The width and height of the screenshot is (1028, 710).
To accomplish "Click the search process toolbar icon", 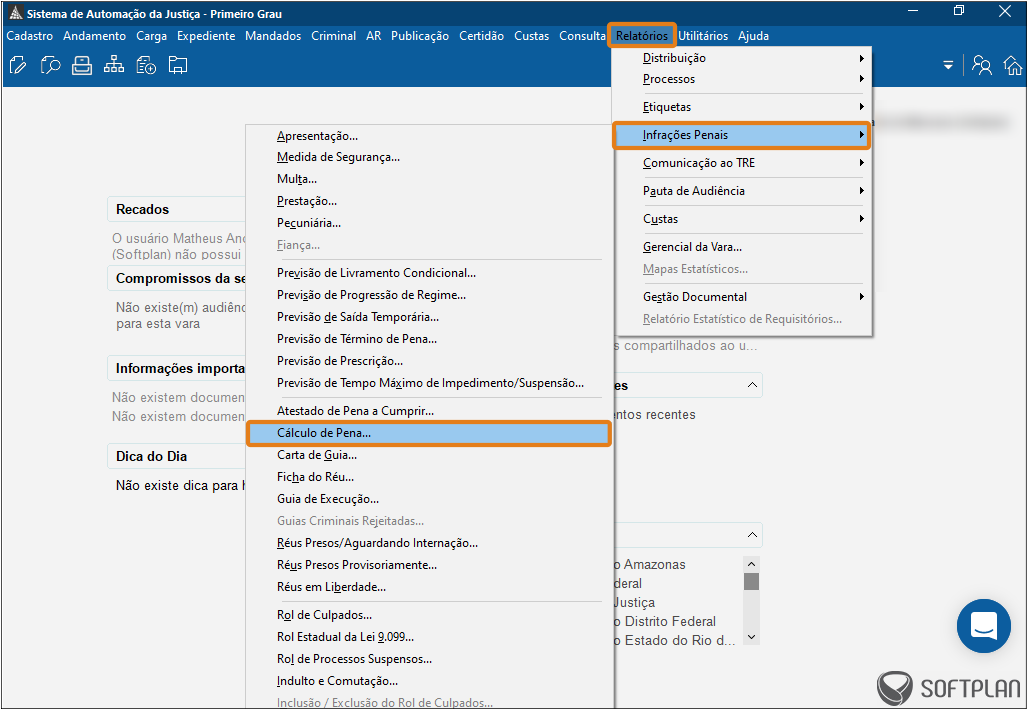I will point(50,66).
